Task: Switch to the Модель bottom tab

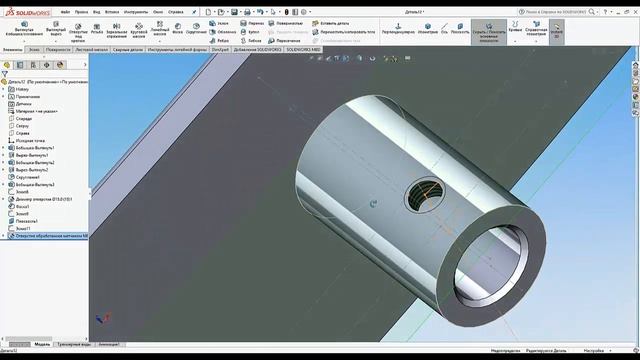Action: (x=42, y=344)
